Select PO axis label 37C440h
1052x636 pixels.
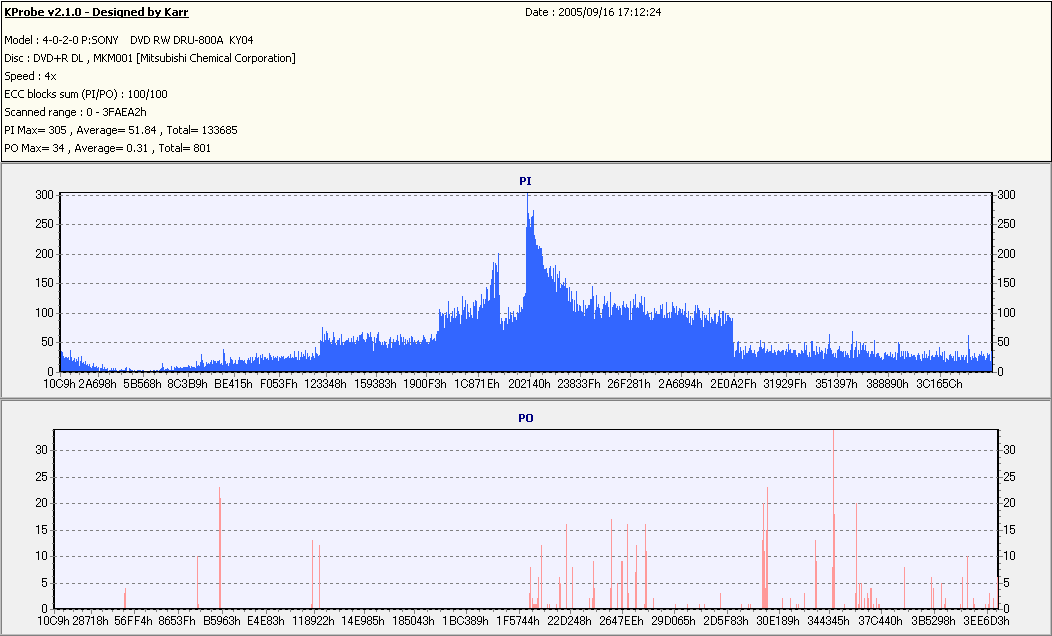coord(880,621)
